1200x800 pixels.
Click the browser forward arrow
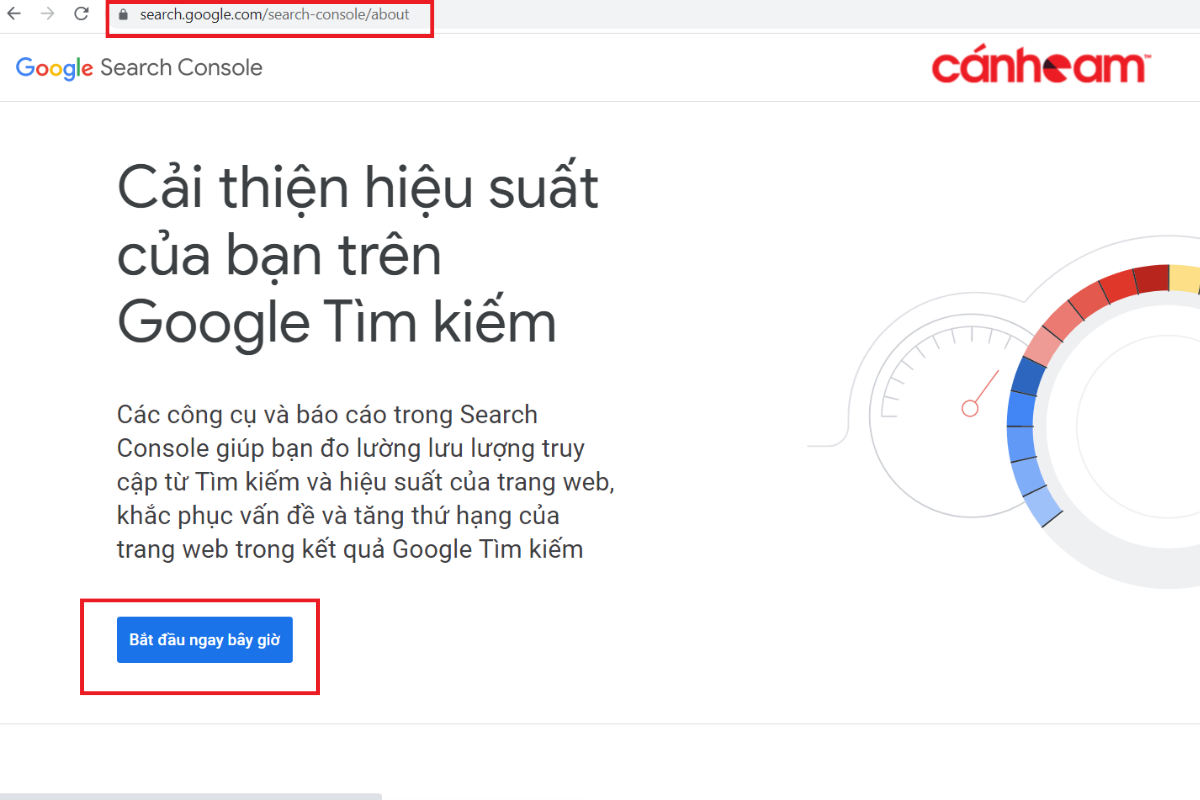47,15
